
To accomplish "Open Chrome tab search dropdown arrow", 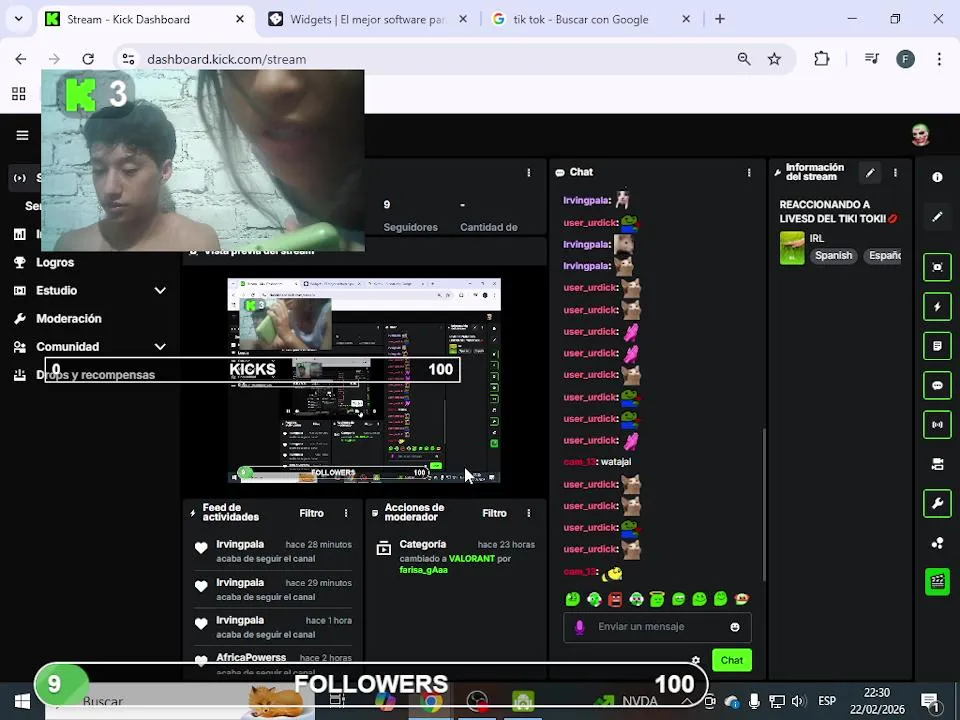I will [19, 19].
